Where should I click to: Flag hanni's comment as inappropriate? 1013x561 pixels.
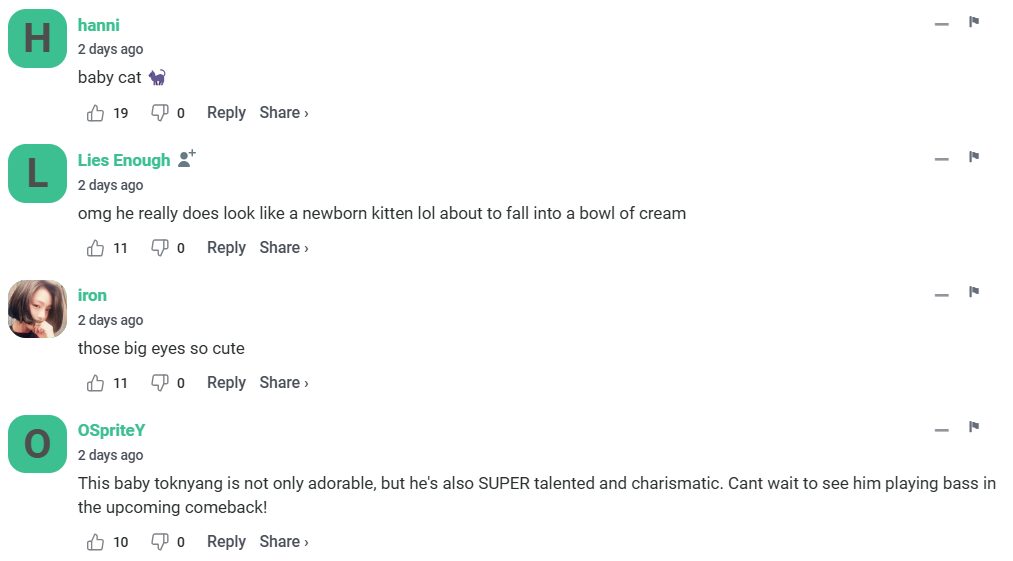pyautogui.click(x=973, y=22)
